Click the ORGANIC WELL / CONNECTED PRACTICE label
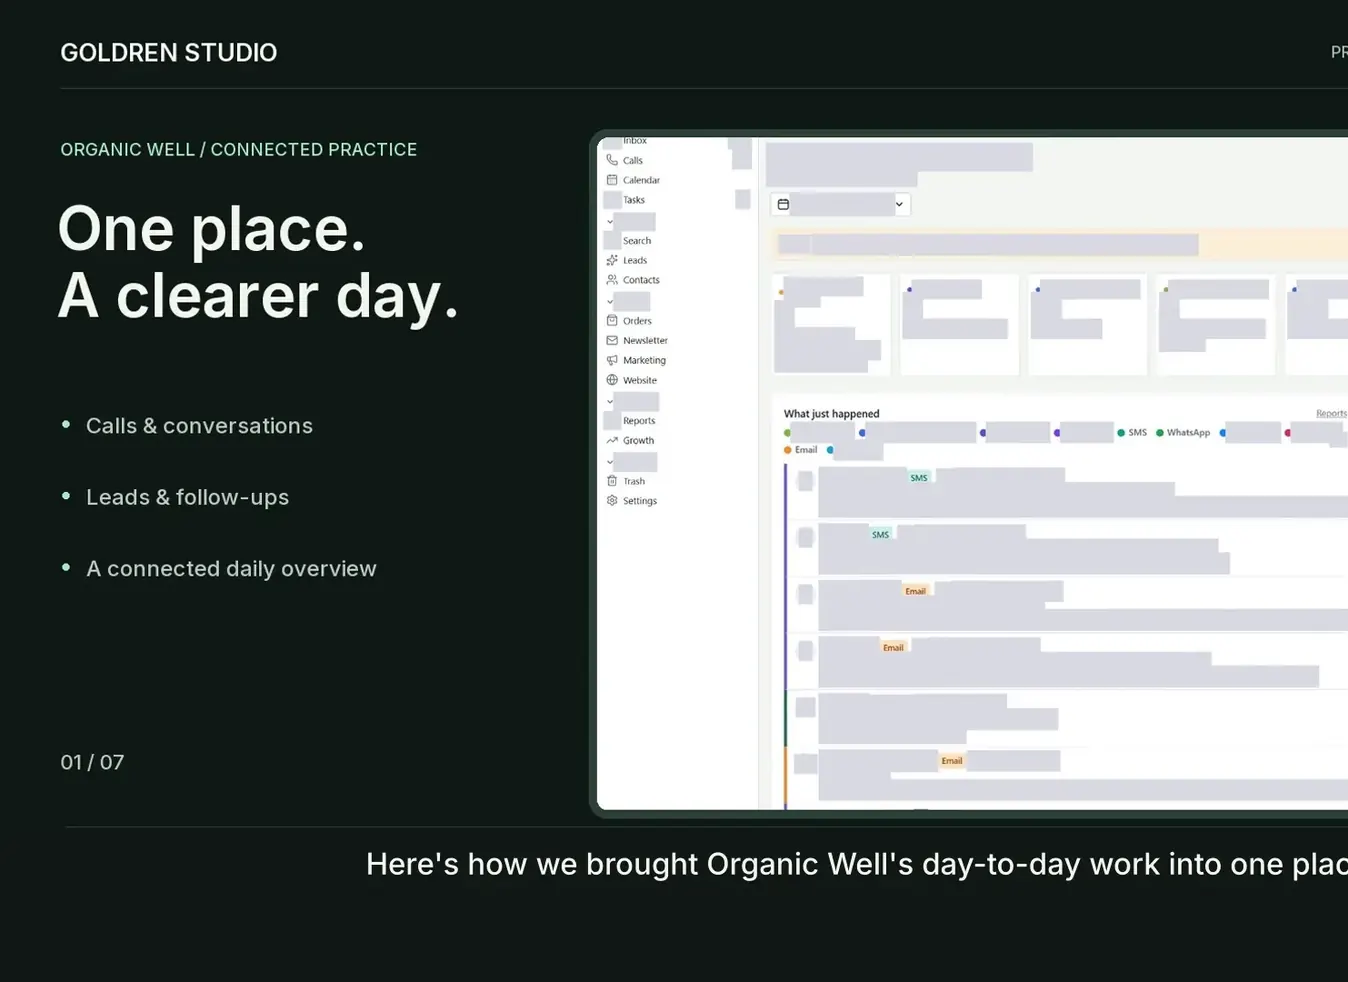The image size is (1348, 982). [x=239, y=149]
